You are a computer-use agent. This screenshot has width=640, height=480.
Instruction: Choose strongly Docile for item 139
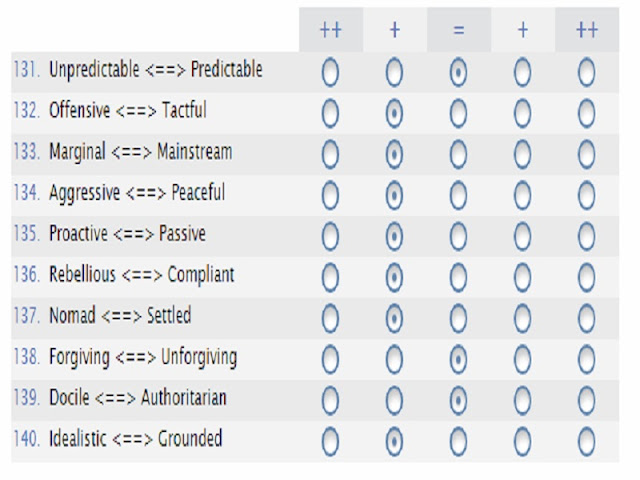click(330, 400)
